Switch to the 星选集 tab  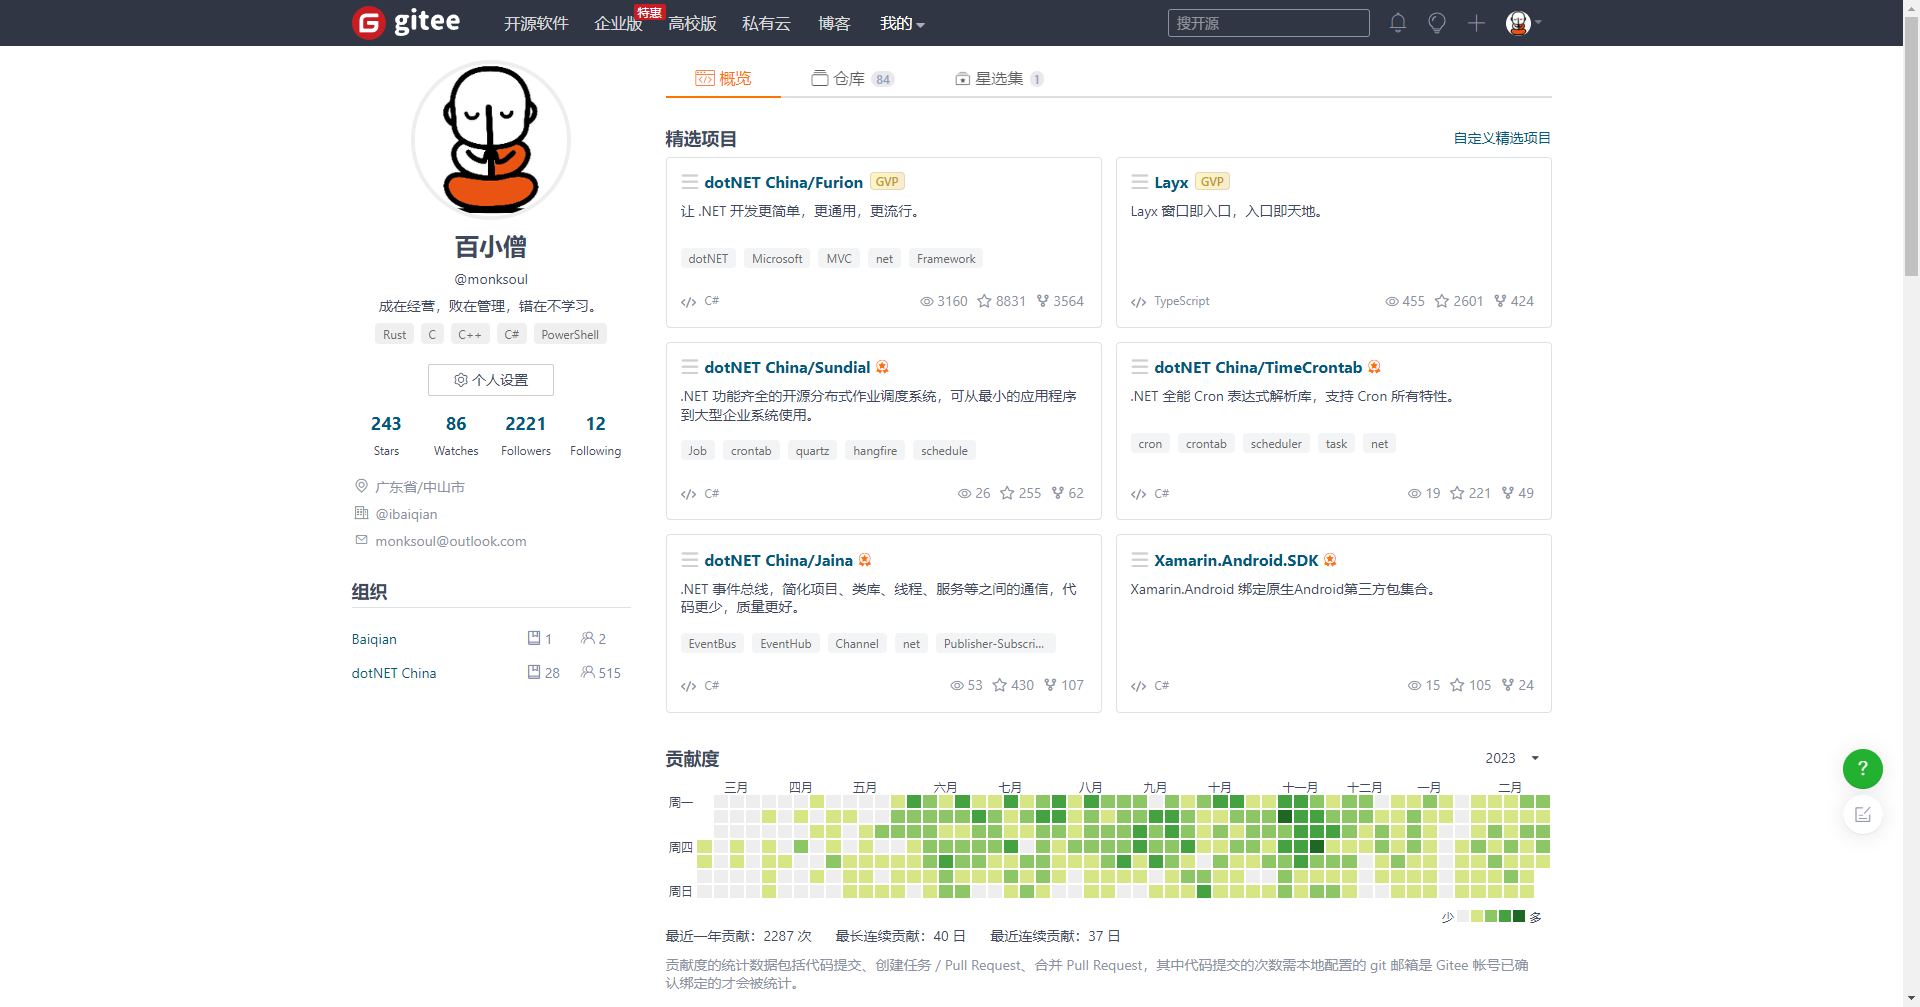click(x=999, y=78)
